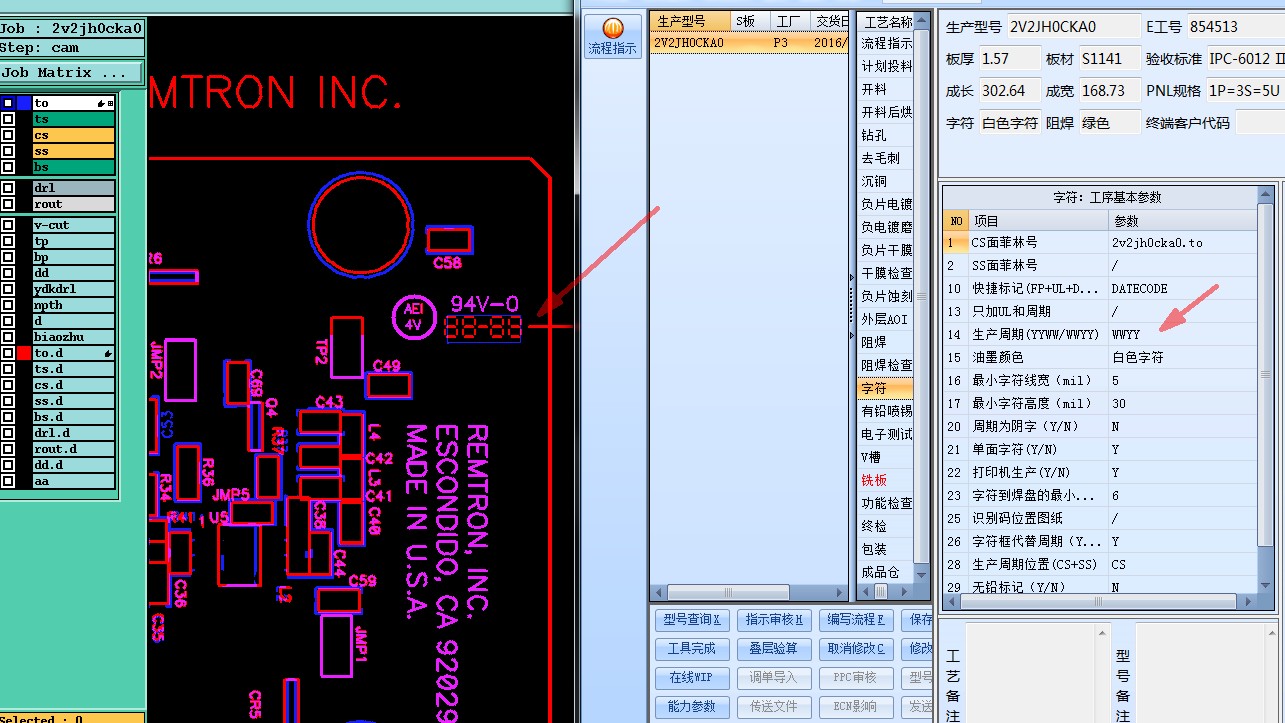This screenshot has width=1285, height=723.
Task: Select the 阻焊 process step
Action: click(886, 342)
